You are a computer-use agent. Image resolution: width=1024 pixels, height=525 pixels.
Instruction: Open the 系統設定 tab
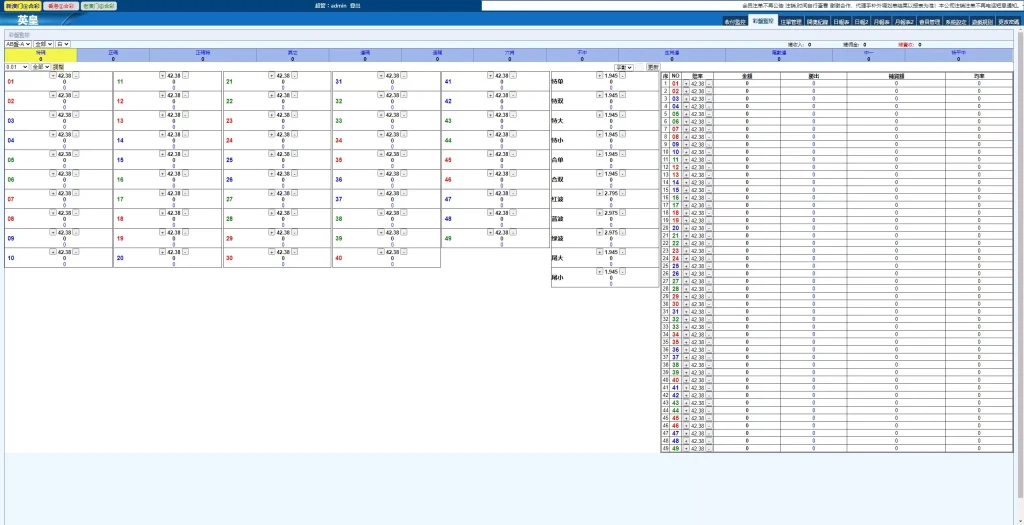point(955,22)
